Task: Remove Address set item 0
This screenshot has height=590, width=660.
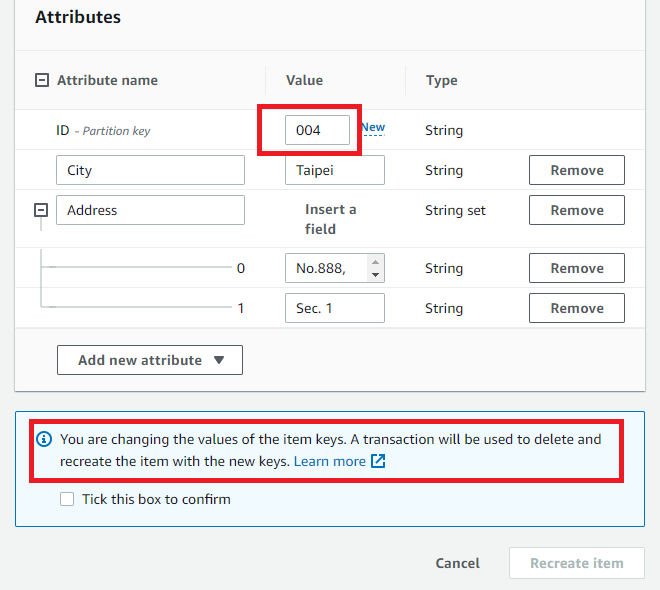Action: coord(577,268)
